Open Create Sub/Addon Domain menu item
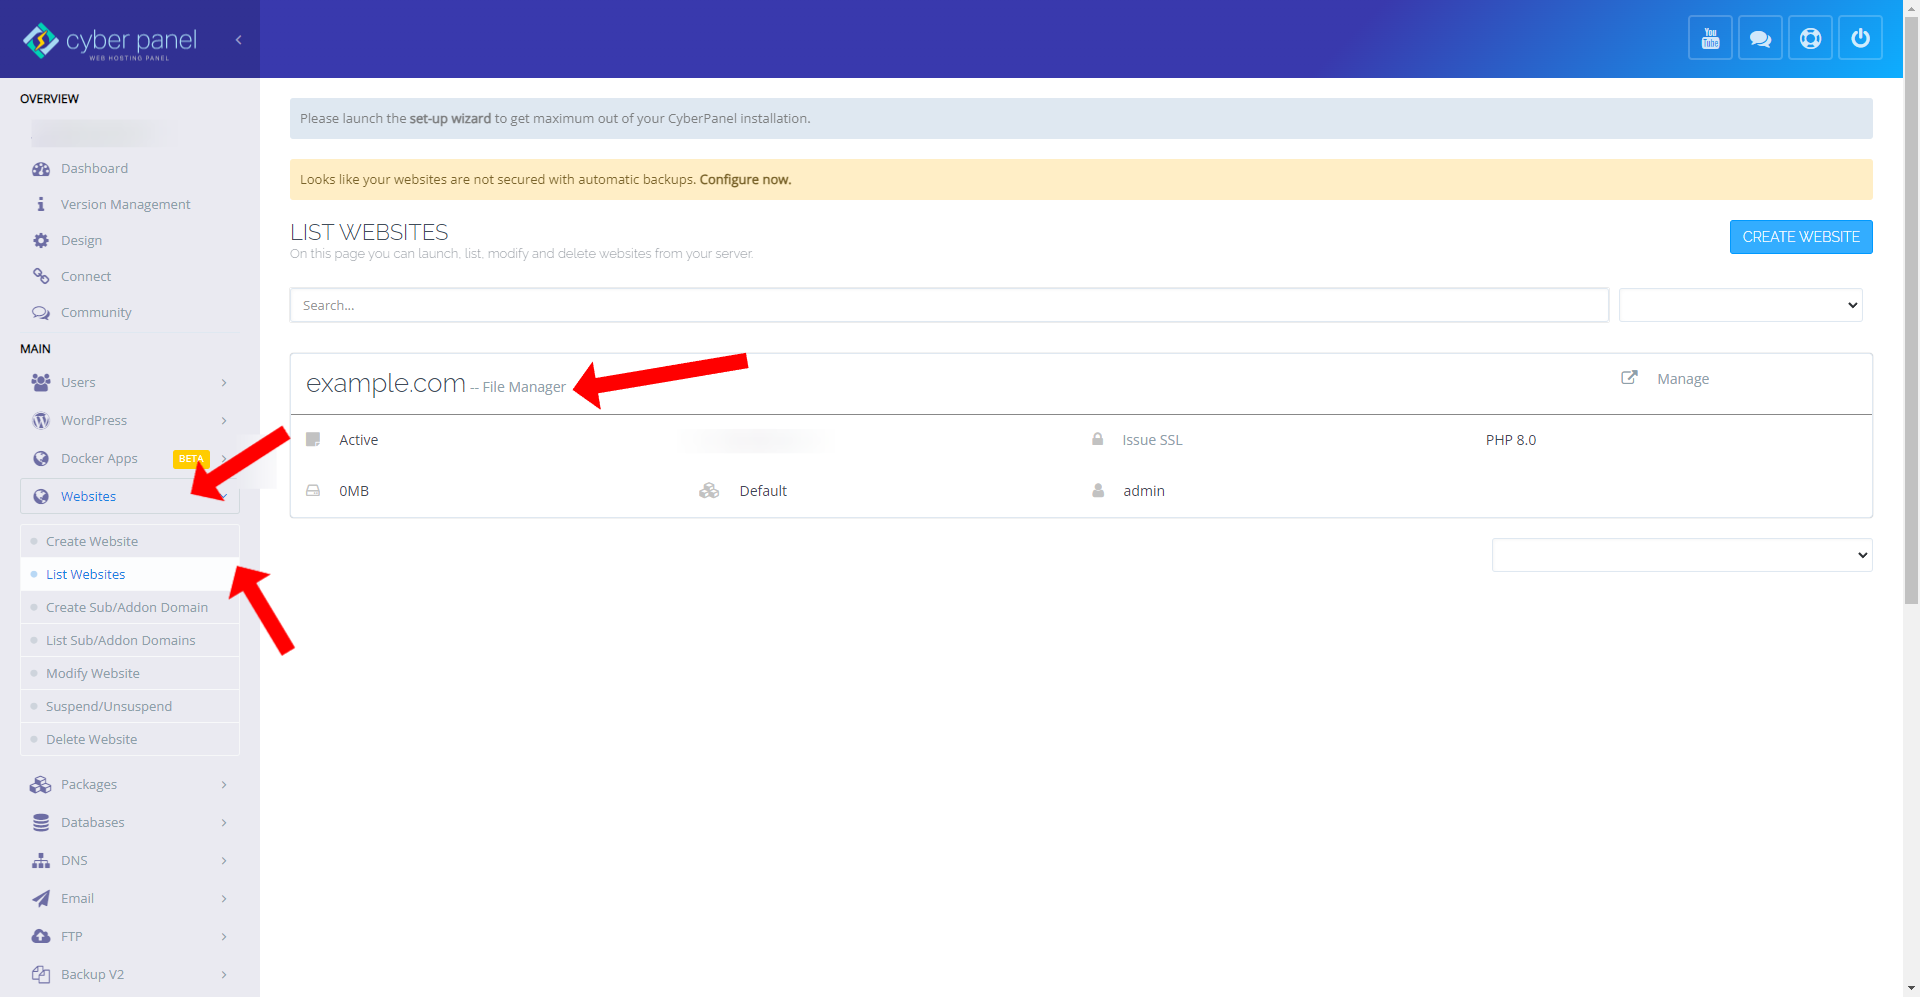 (x=127, y=608)
